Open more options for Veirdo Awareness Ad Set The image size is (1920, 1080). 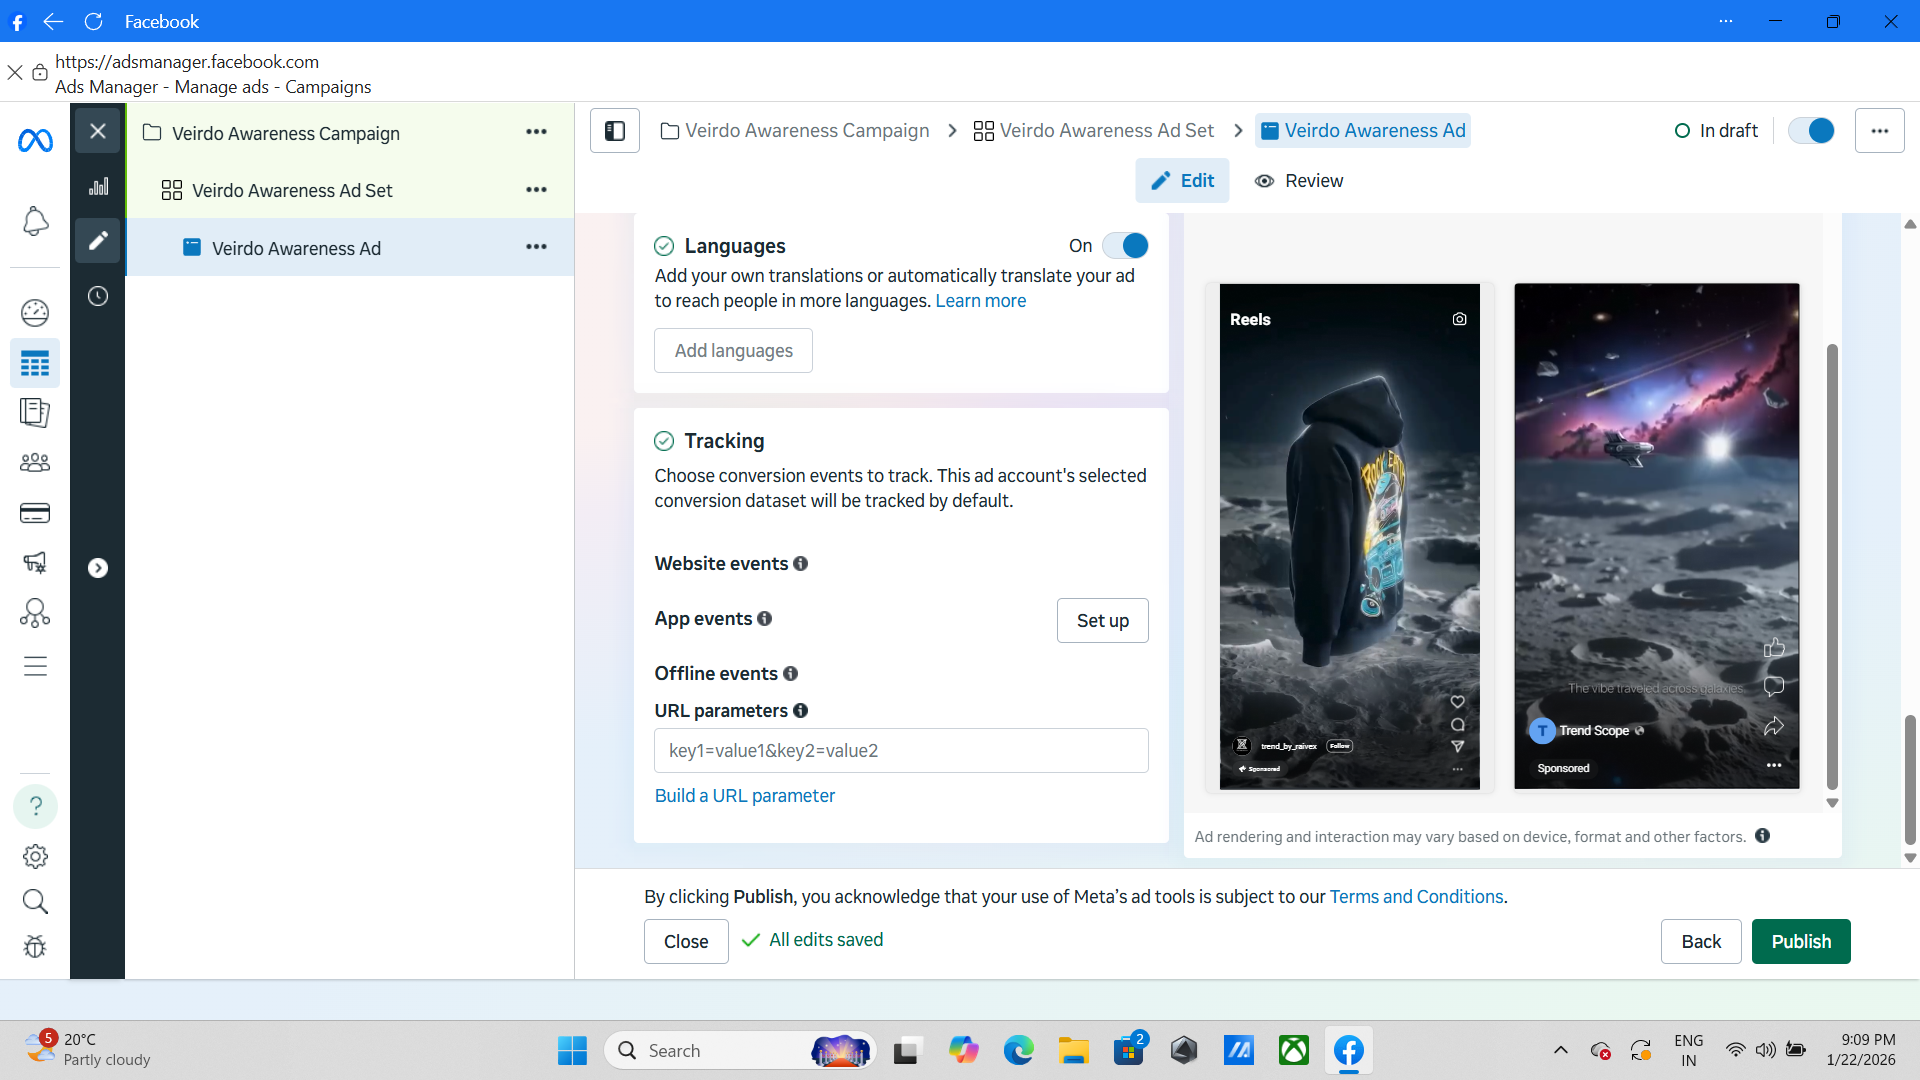pyautogui.click(x=536, y=190)
